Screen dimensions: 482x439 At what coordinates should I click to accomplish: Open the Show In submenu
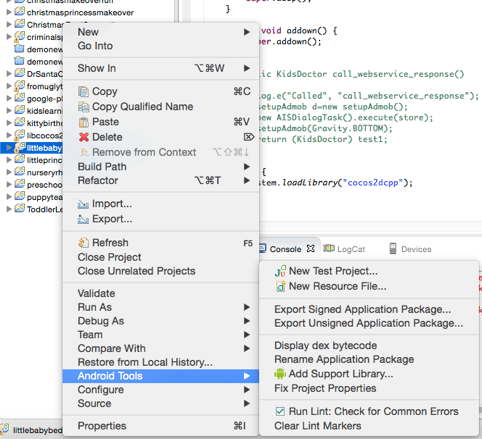tap(161, 68)
